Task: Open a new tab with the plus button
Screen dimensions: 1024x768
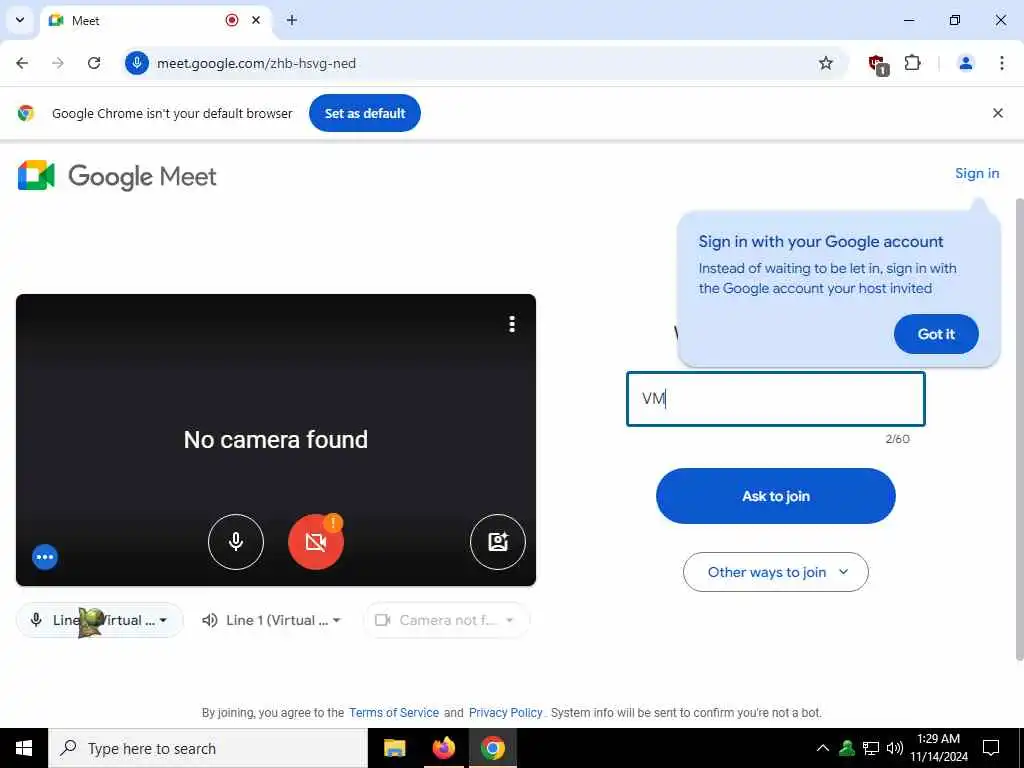Action: [x=292, y=20]
